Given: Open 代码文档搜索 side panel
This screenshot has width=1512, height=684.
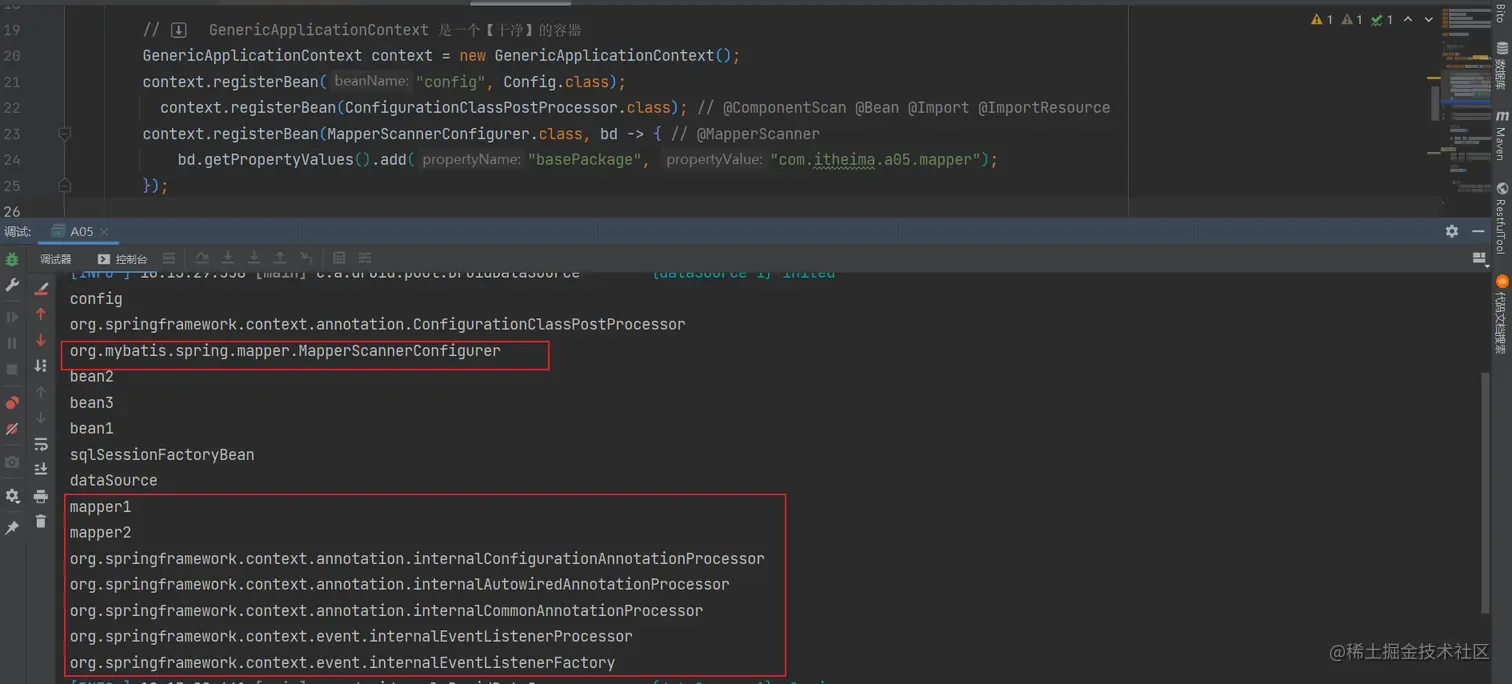Looking at the screenshot, I should [x=1501, y=315].
